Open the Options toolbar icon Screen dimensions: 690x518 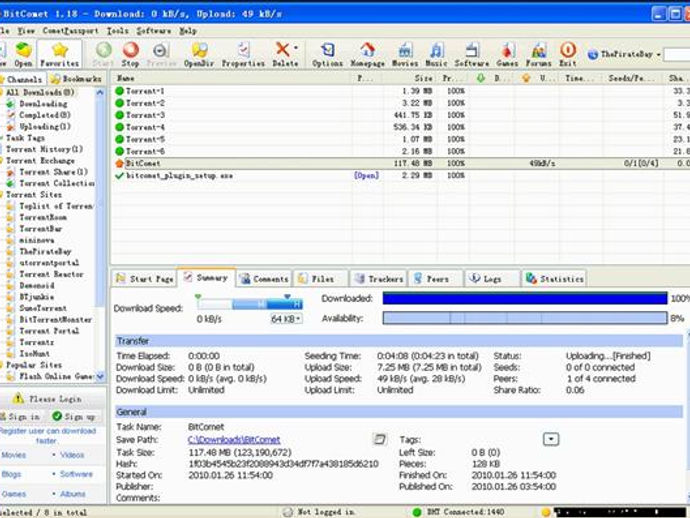[327, 55]
